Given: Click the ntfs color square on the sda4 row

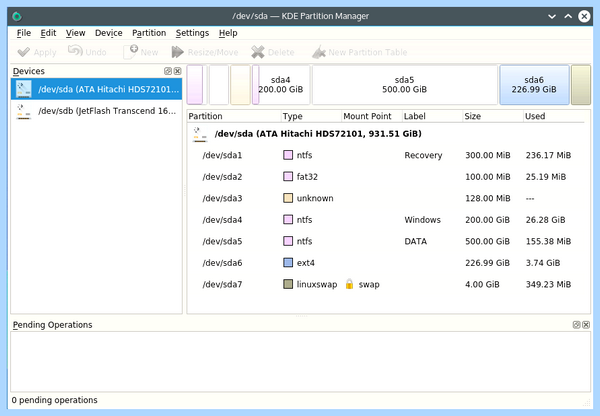Looking at the screenshot, I should click(288, 219).
